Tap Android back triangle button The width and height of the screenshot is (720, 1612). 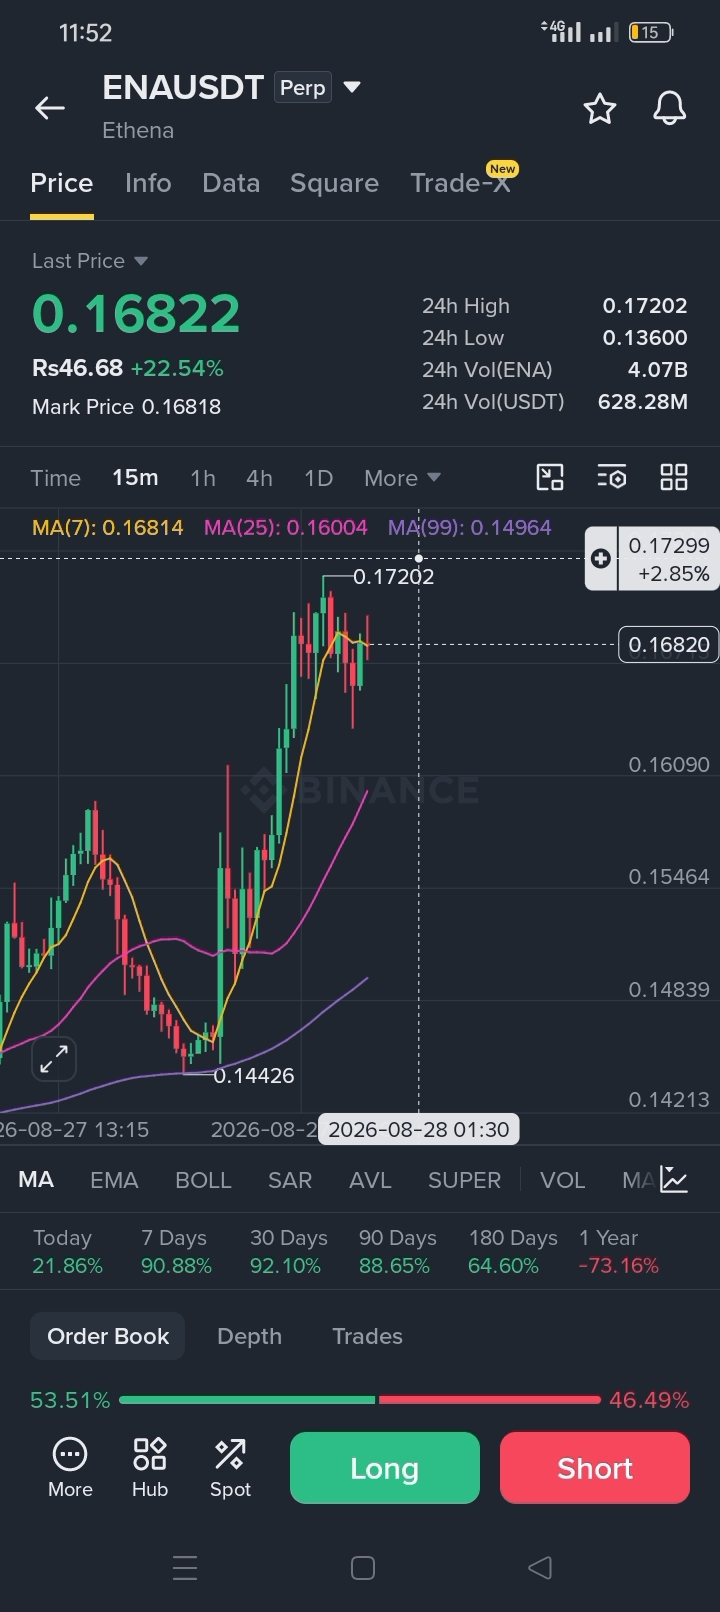click(x=540, y=1567)
